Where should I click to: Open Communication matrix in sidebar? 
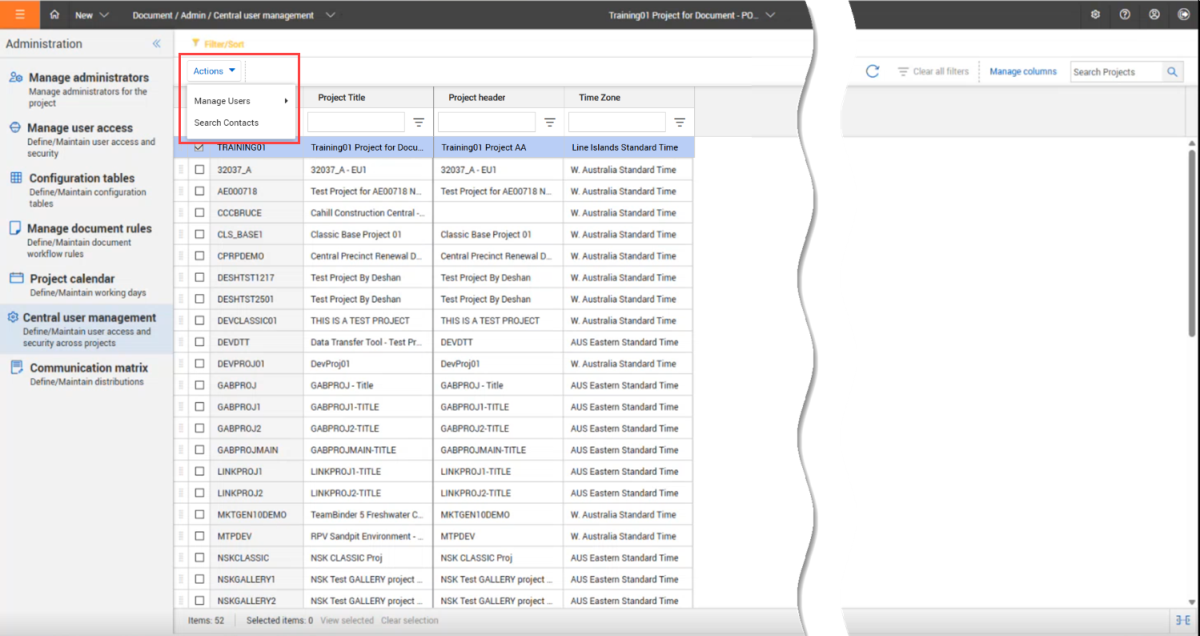tap(88, 368)
